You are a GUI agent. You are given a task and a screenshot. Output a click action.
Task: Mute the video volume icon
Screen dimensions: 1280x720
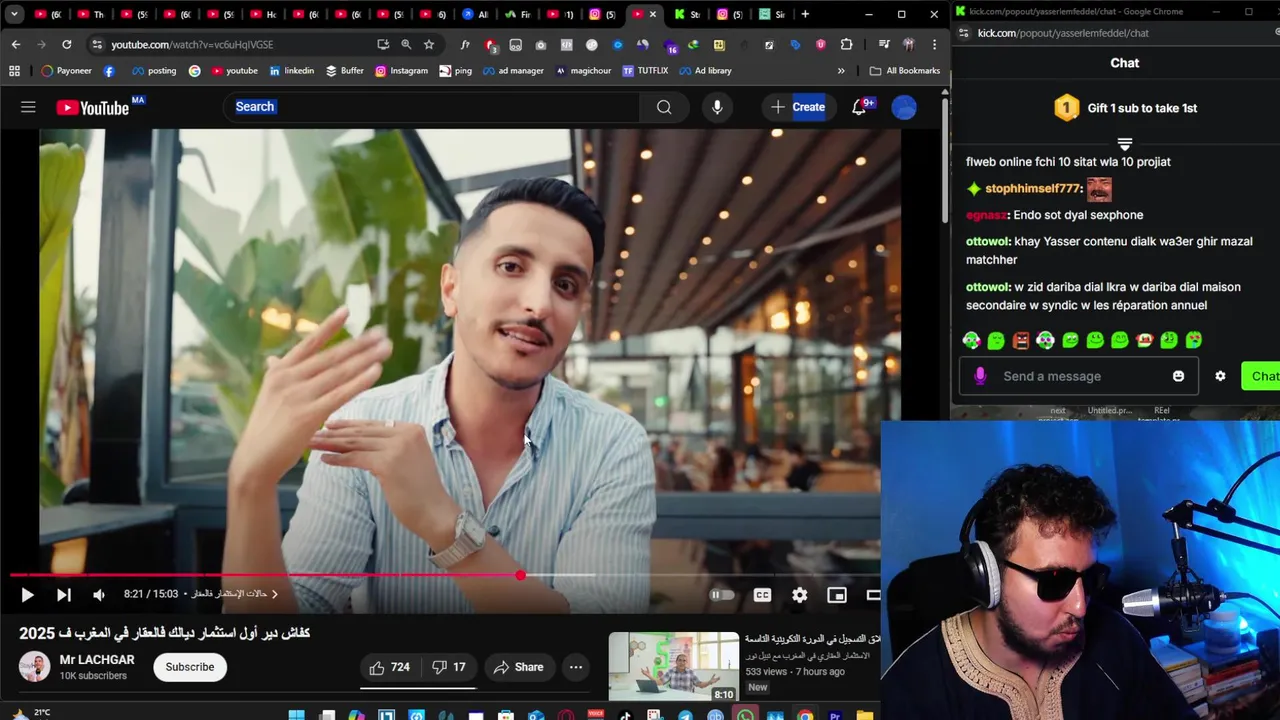click(x=99, y=595)
